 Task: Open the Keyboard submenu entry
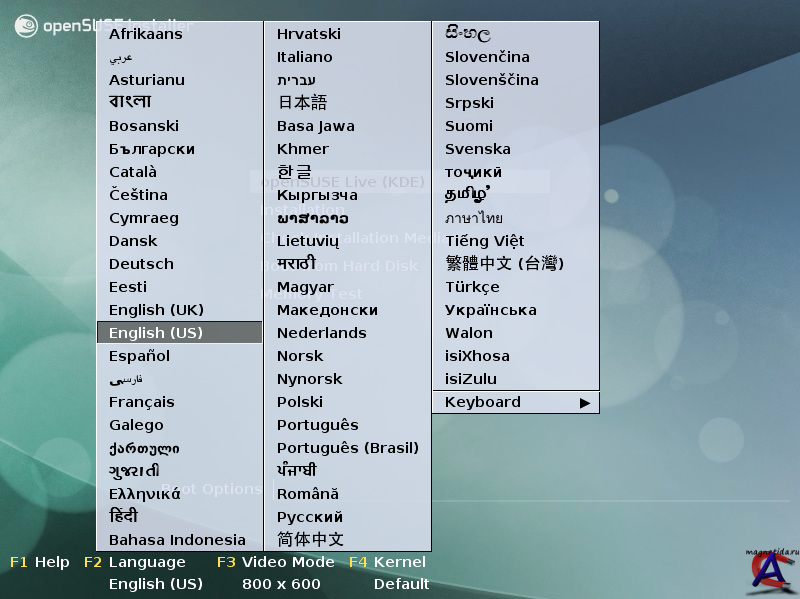(x=483, y=402)
